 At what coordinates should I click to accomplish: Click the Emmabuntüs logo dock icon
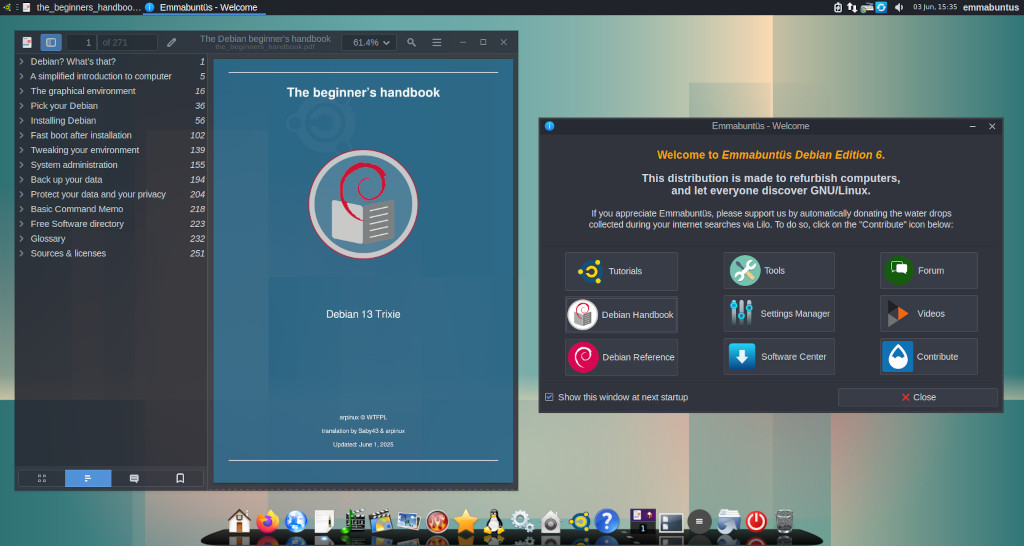pos(579,521)
